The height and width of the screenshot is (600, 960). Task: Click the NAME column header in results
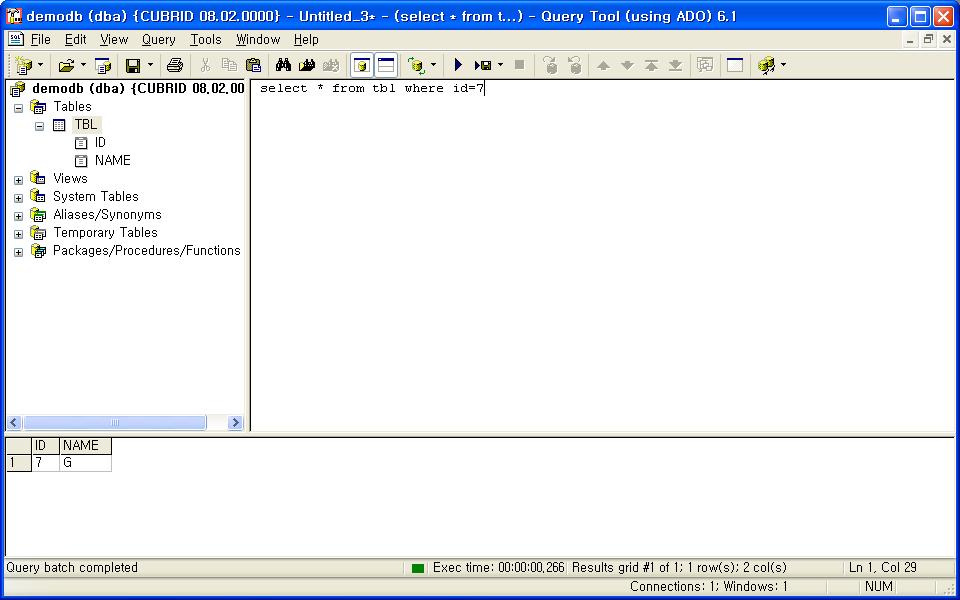84,446
